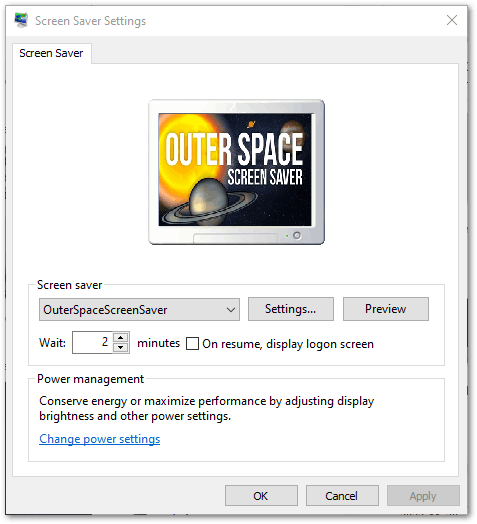Increase wait time with up spinner arrow

(x=121, y=337)
